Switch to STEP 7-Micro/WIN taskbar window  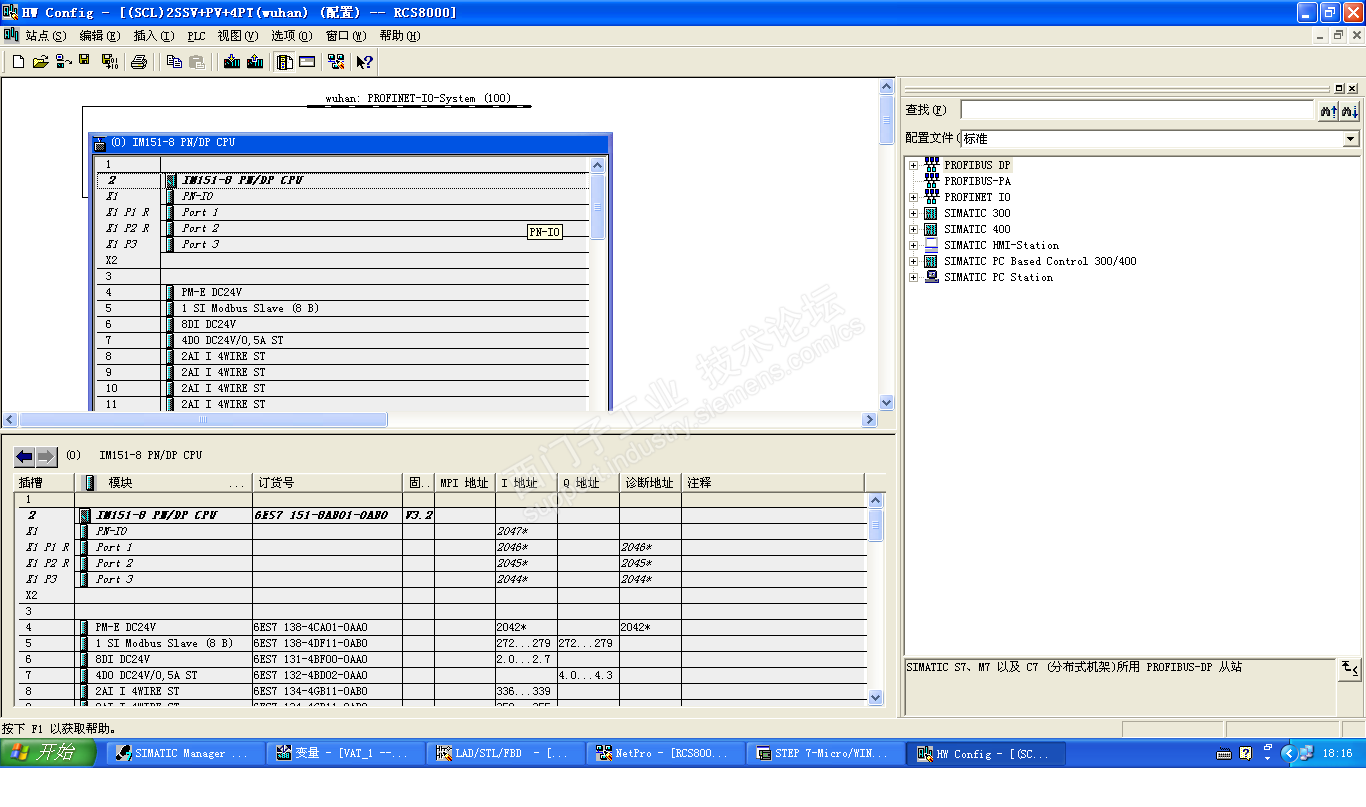click(827, 754)
